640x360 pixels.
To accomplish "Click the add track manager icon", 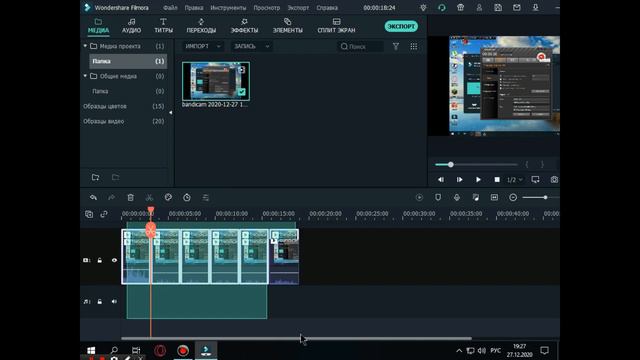I will [89, 214].
